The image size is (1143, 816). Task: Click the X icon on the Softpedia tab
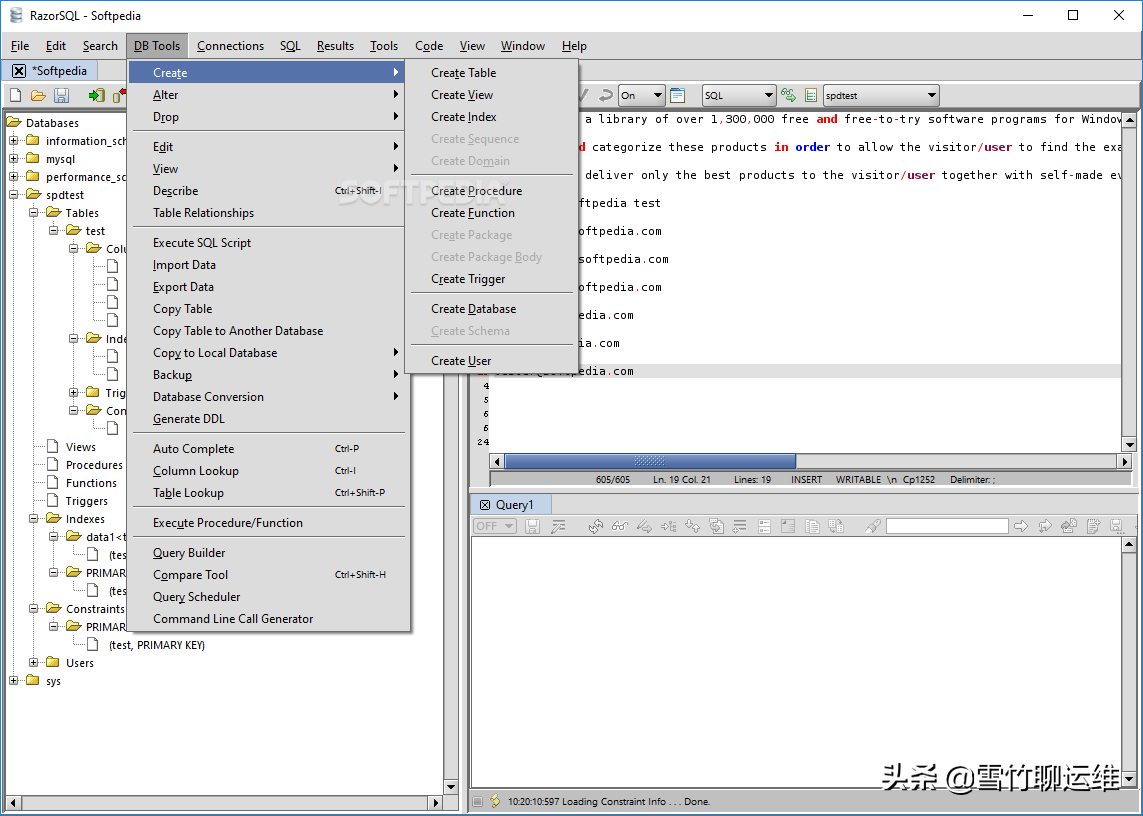[19, 71]
